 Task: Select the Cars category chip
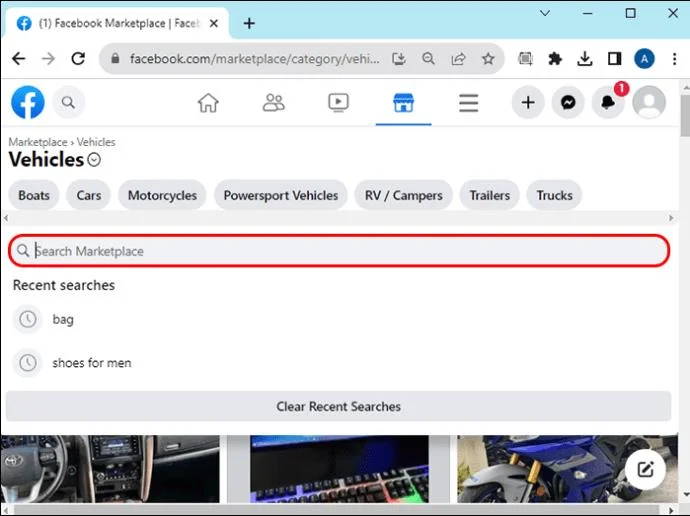[88, 195]
